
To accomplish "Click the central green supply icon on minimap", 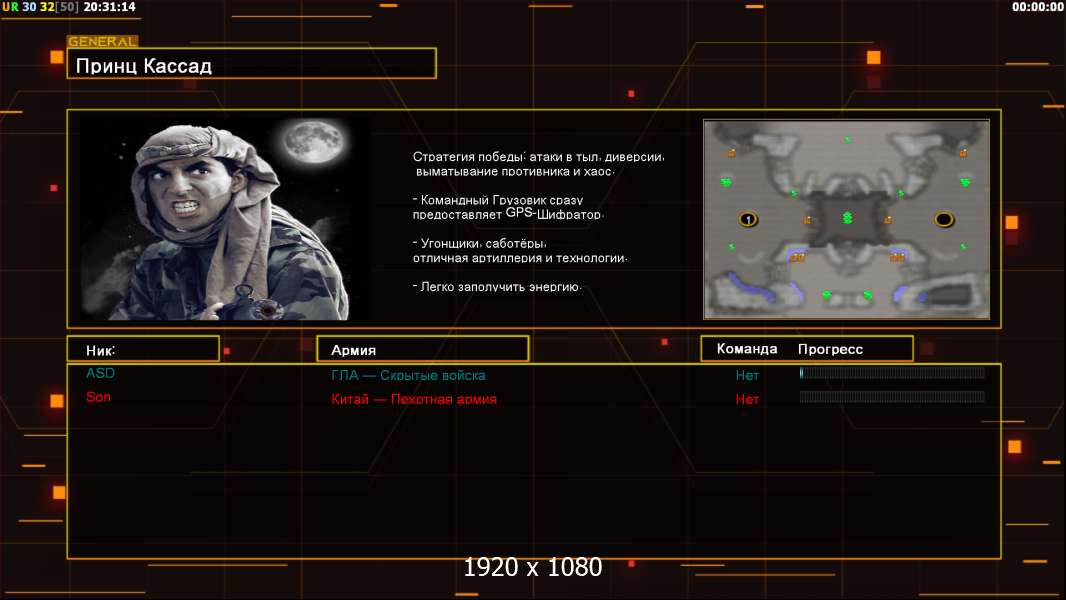I will (x=847, y=217).
